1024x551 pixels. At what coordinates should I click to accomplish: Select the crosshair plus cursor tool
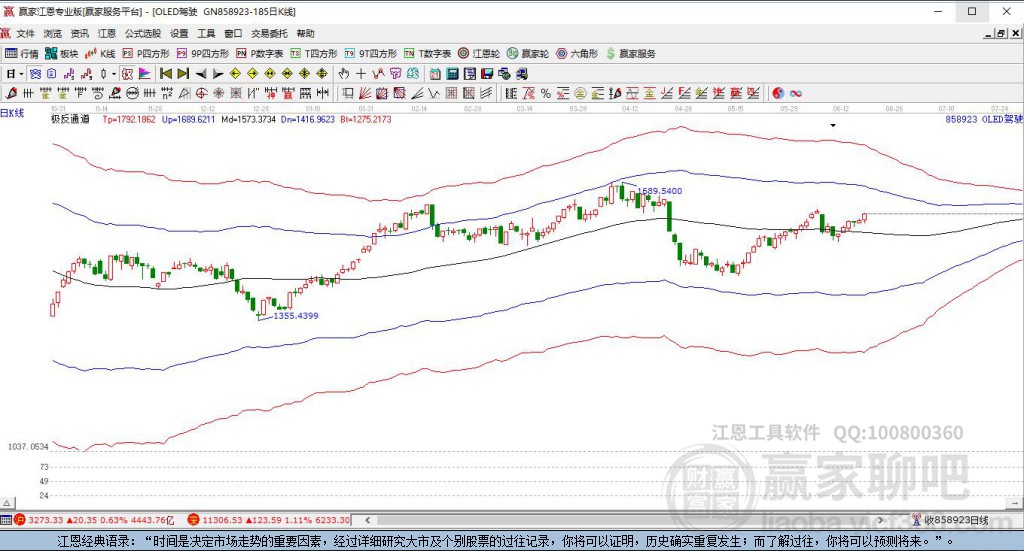tap(360, 74)
